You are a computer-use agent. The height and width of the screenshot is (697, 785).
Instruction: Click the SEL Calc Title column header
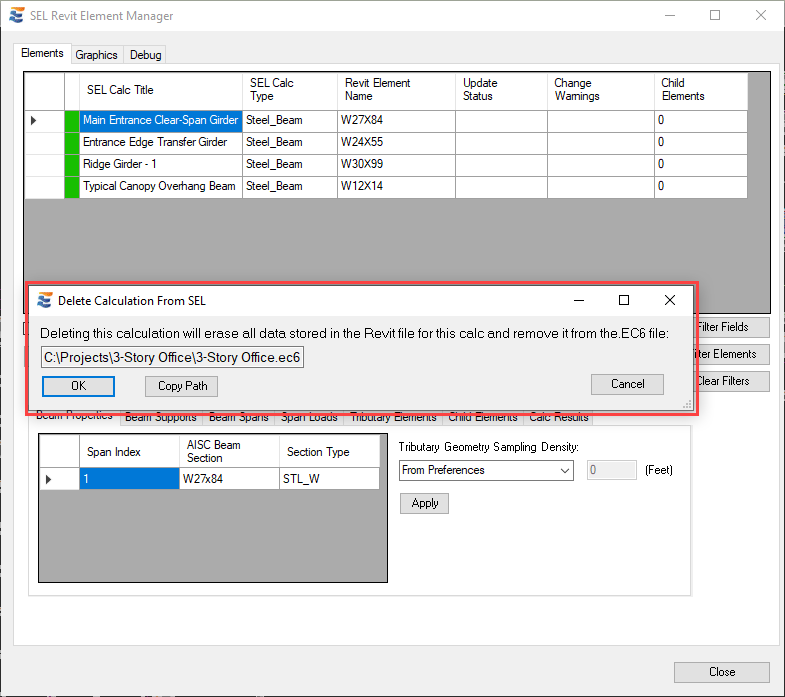pos(161,91)
